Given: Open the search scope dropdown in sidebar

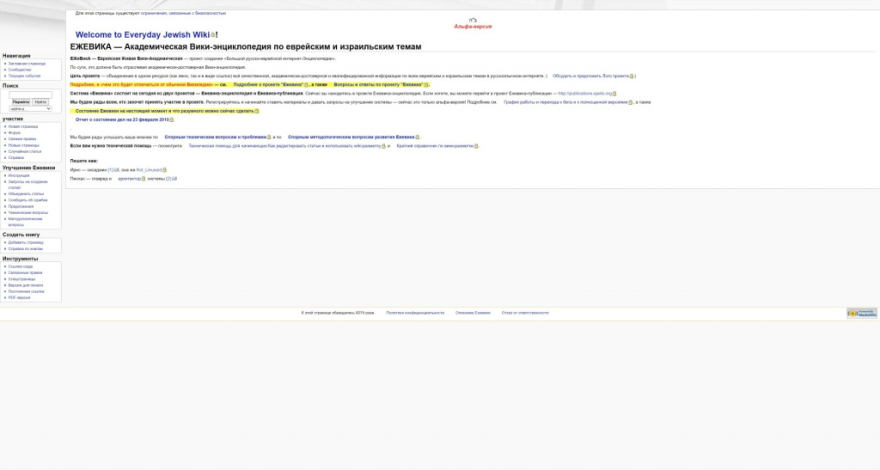Looking at the screenshot, I should pos(31,108).
